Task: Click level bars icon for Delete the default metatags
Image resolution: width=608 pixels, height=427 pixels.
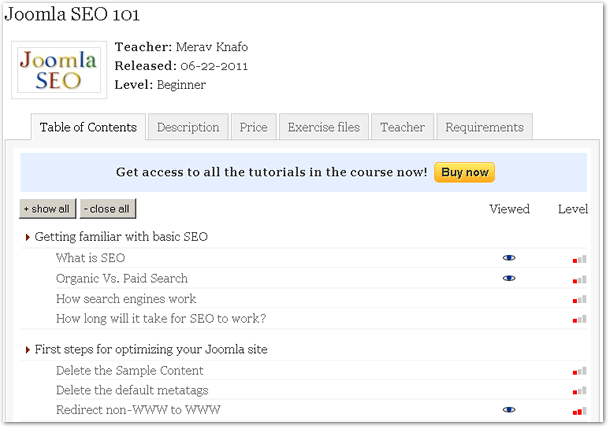Action: pyautogui.click(x=579, y=391)
